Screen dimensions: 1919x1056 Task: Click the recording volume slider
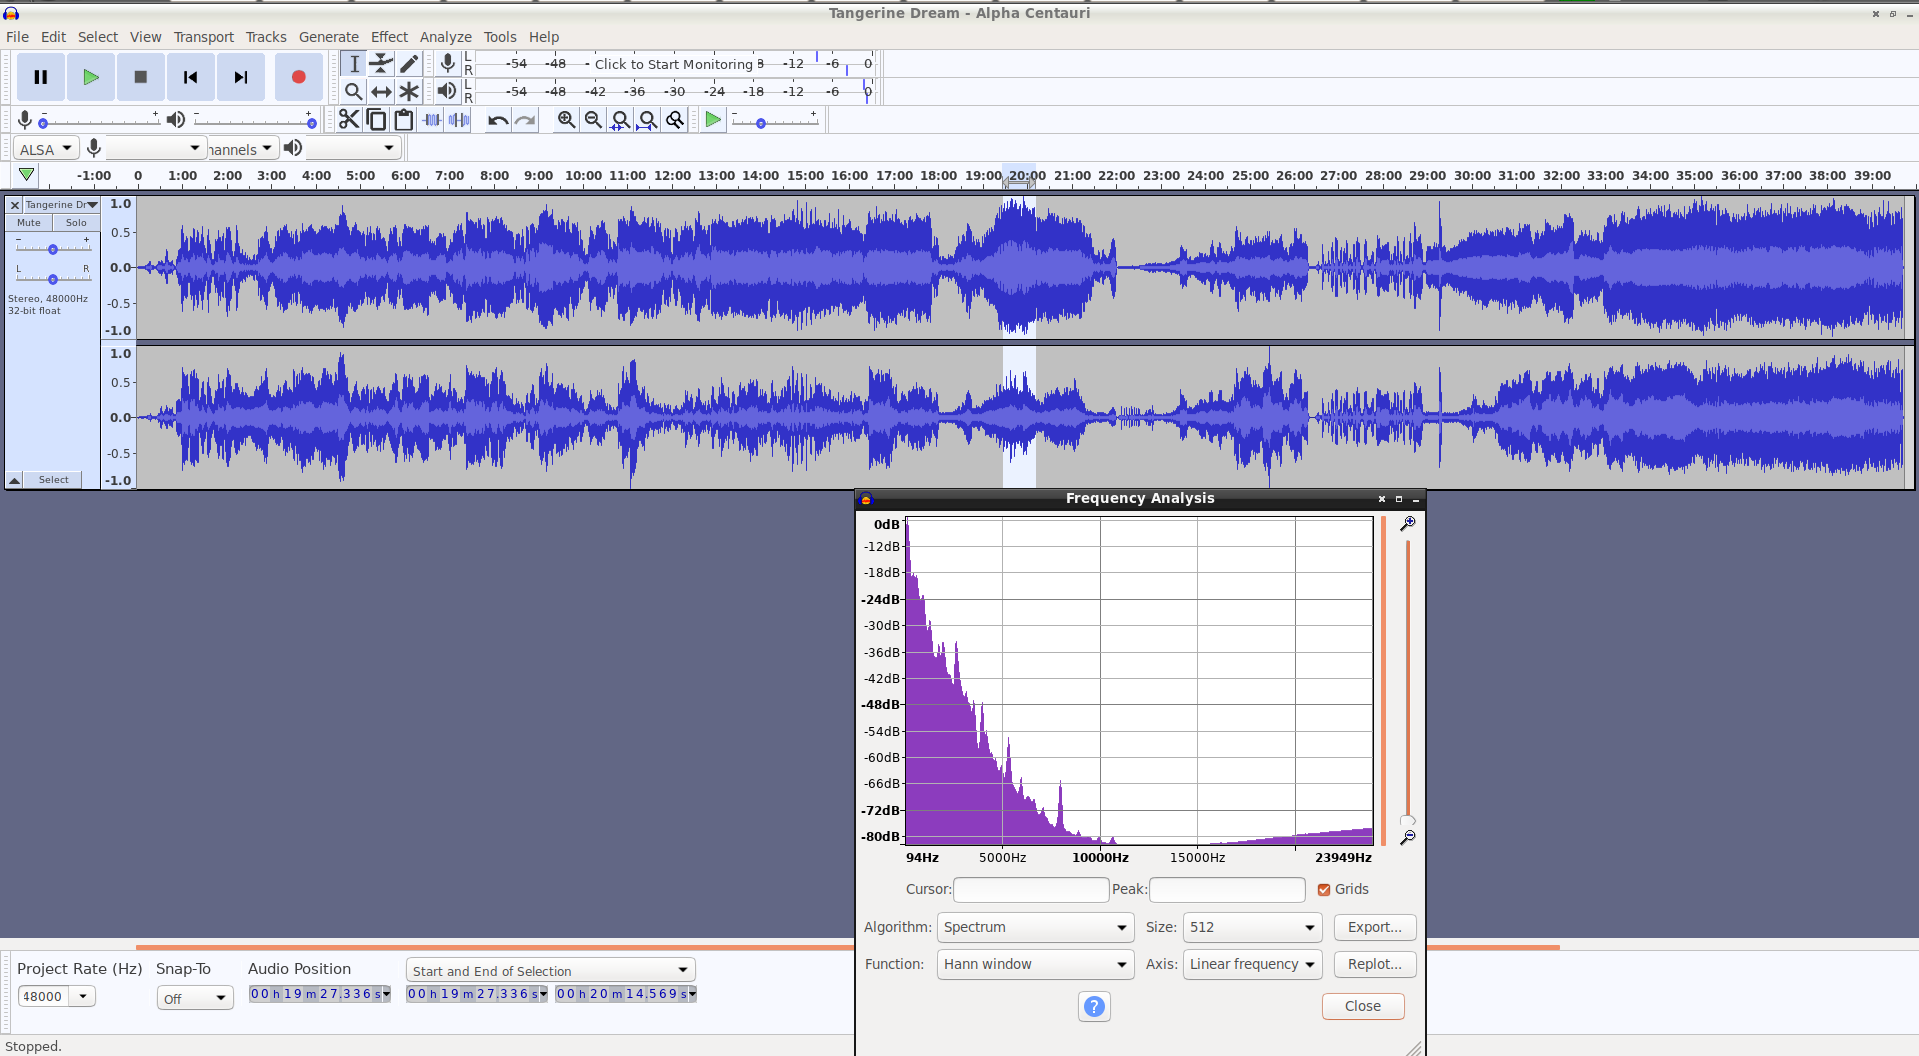(x=98, y=121)
